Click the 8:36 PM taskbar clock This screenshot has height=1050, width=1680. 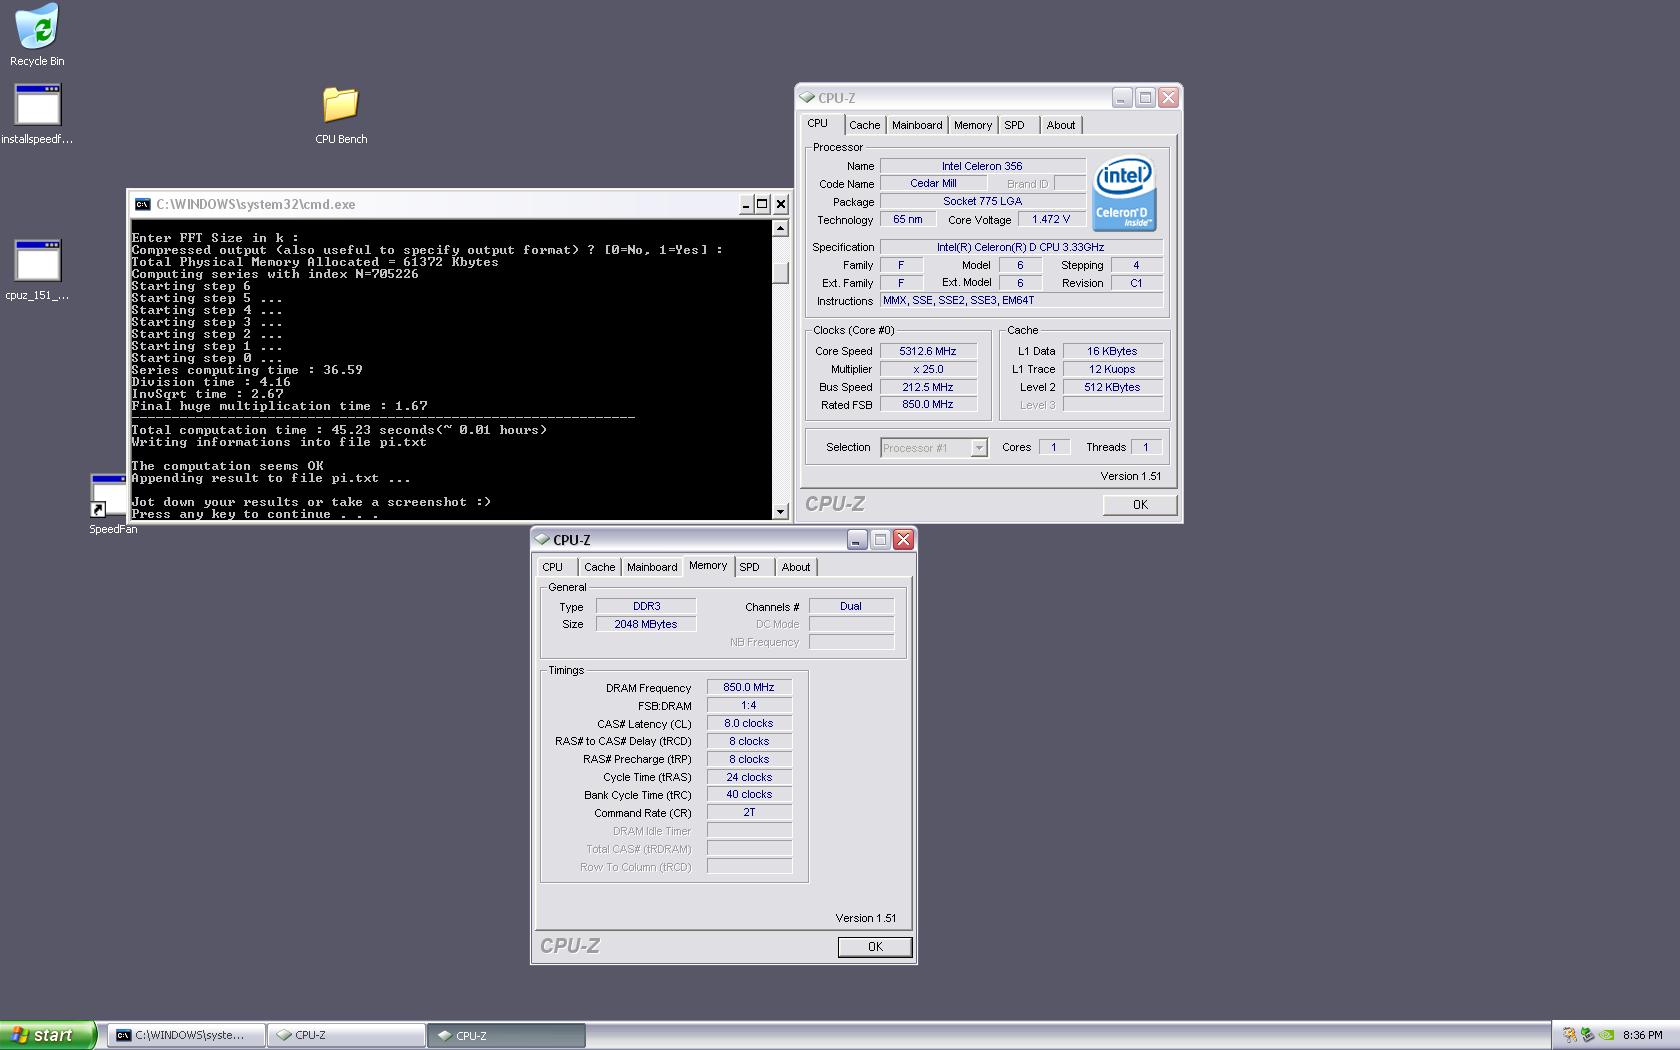point(1643,1035)
